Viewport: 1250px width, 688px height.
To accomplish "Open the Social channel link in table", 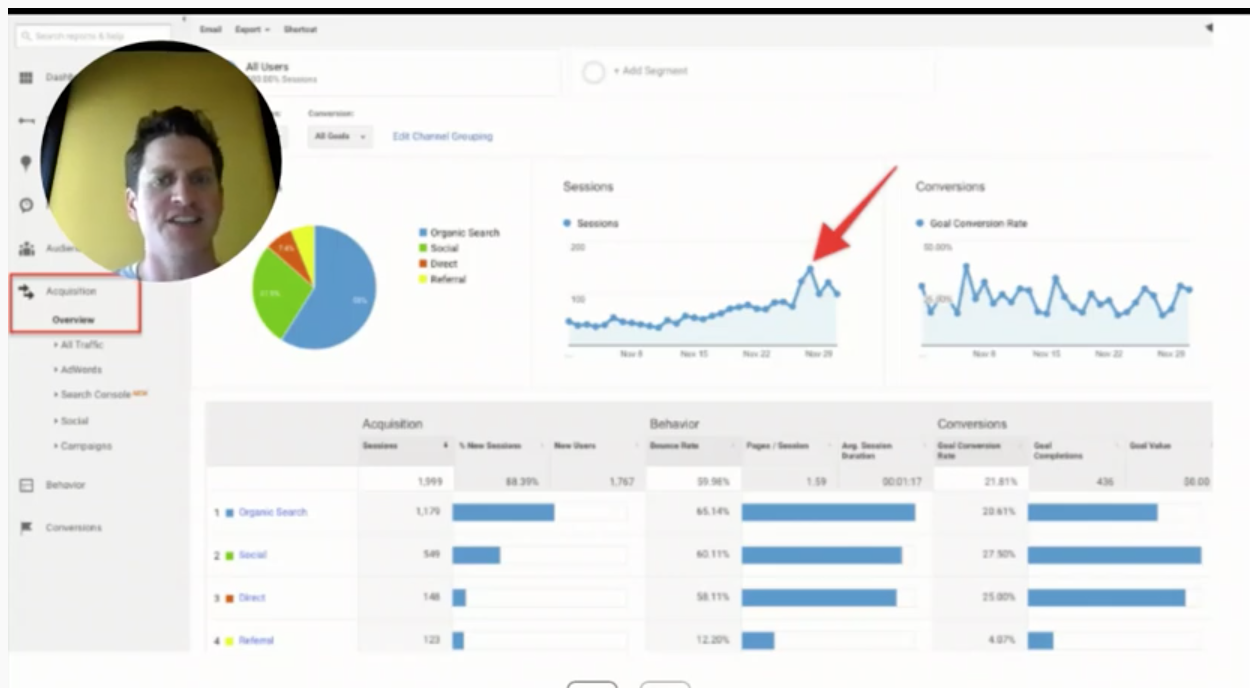I will pos(252,555).
